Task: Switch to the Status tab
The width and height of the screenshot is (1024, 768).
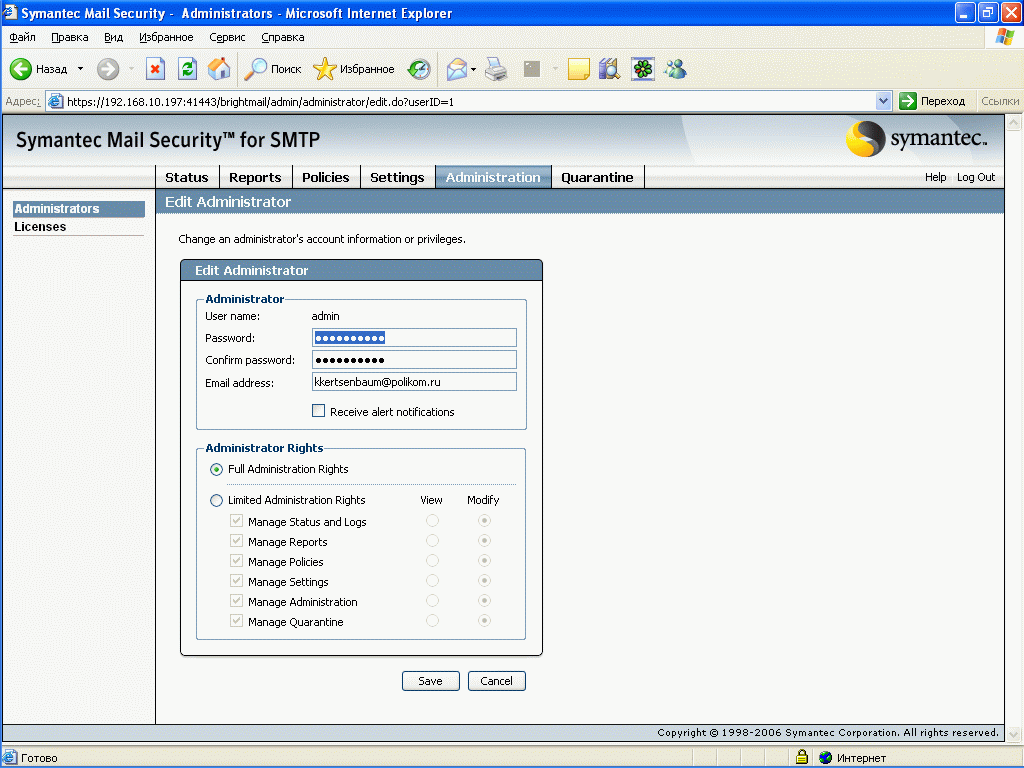Action: [x=187, y=177]
